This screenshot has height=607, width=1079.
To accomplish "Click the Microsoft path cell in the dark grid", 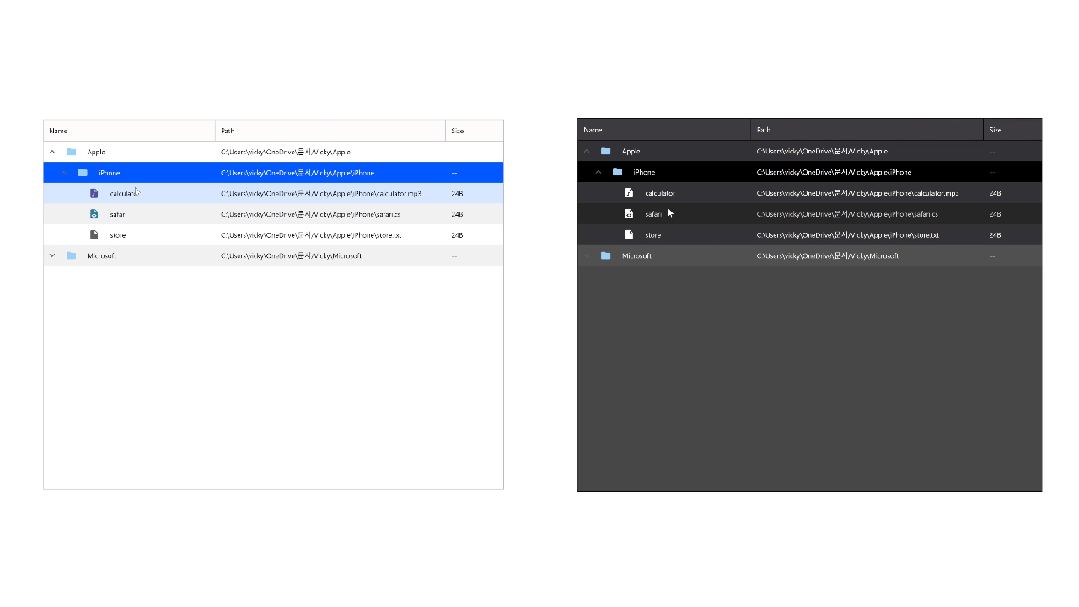I will point(867,255).
